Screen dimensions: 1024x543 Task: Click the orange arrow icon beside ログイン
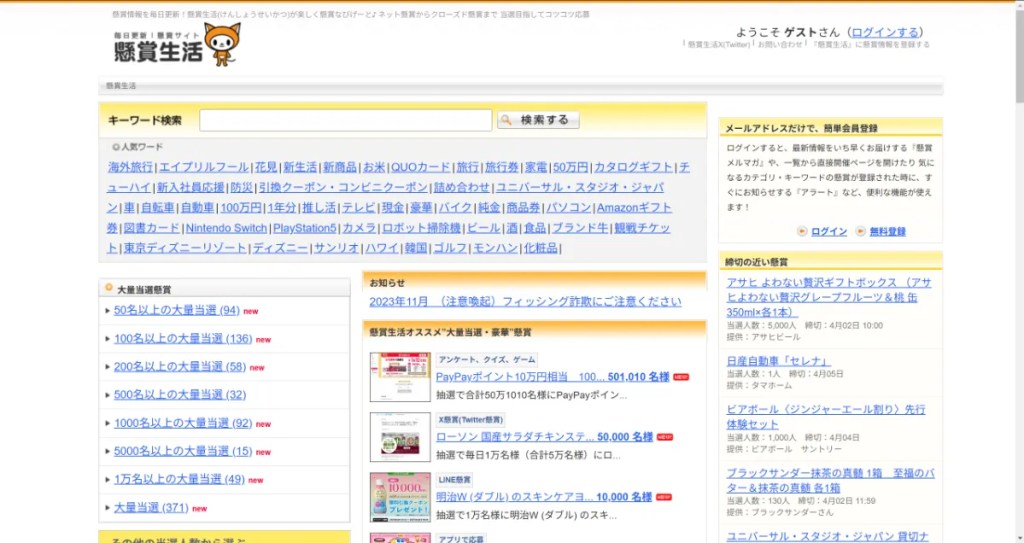pyautogui.click(x=802, y=231)
